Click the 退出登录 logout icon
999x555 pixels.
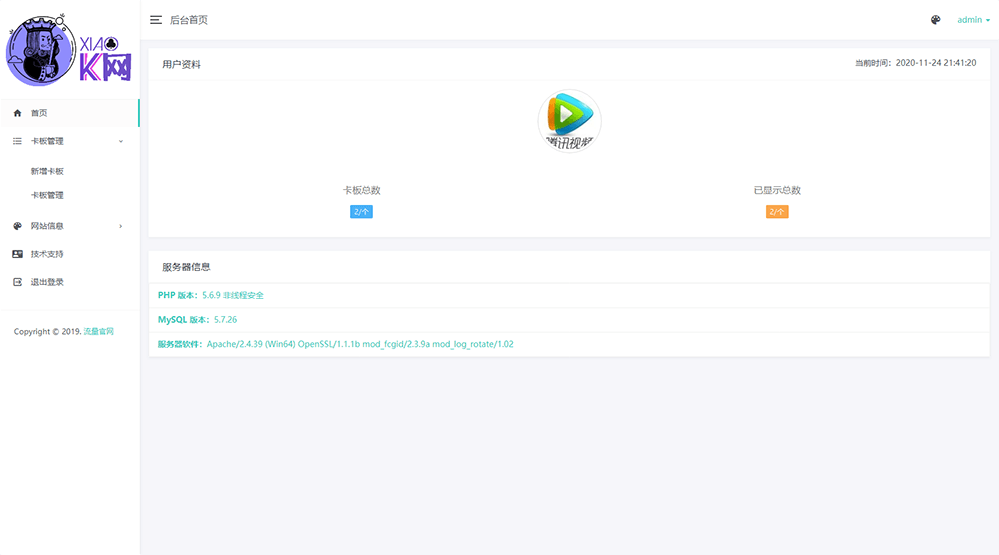click(17, 282)
